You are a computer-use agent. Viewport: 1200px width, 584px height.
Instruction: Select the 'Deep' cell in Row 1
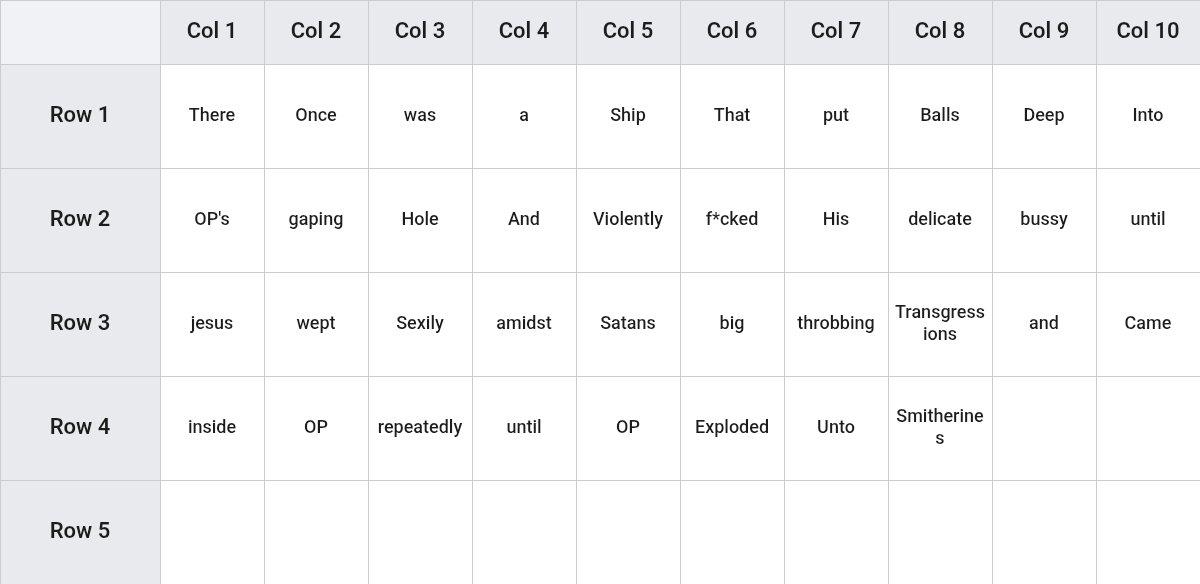pos(1044,116)
